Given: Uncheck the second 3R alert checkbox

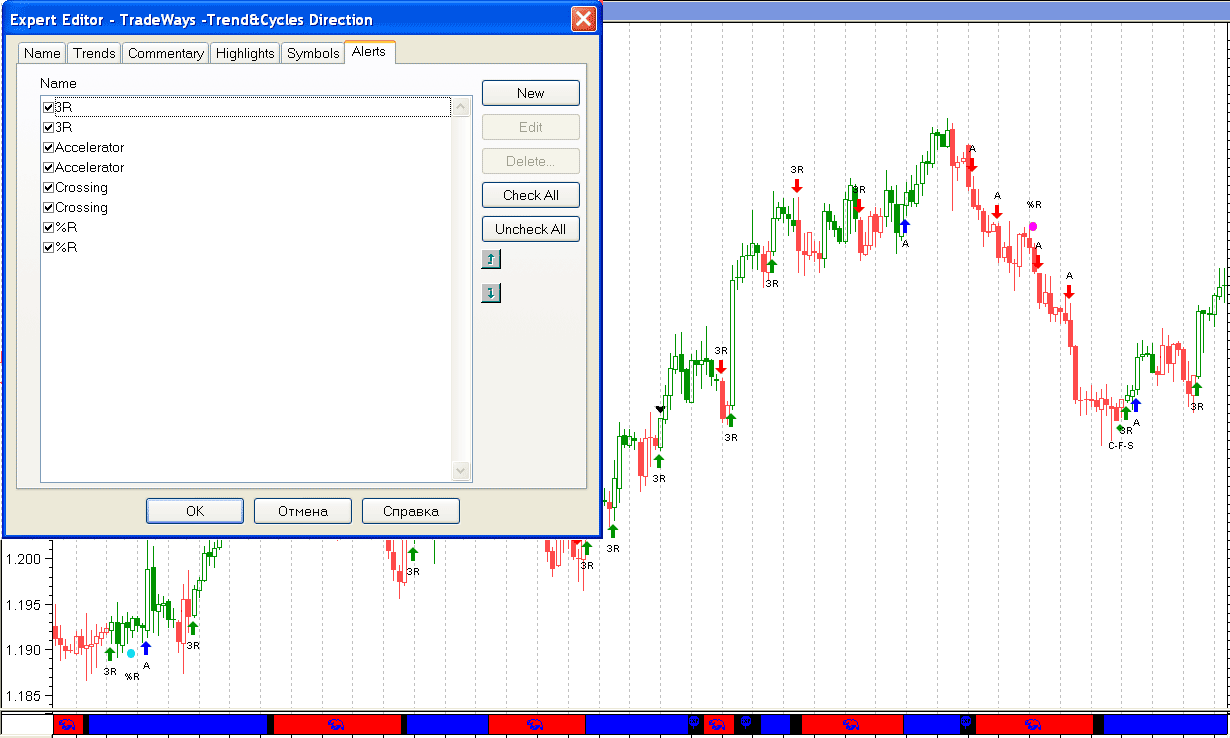Looking at the screenshot, I should [48, 127].
